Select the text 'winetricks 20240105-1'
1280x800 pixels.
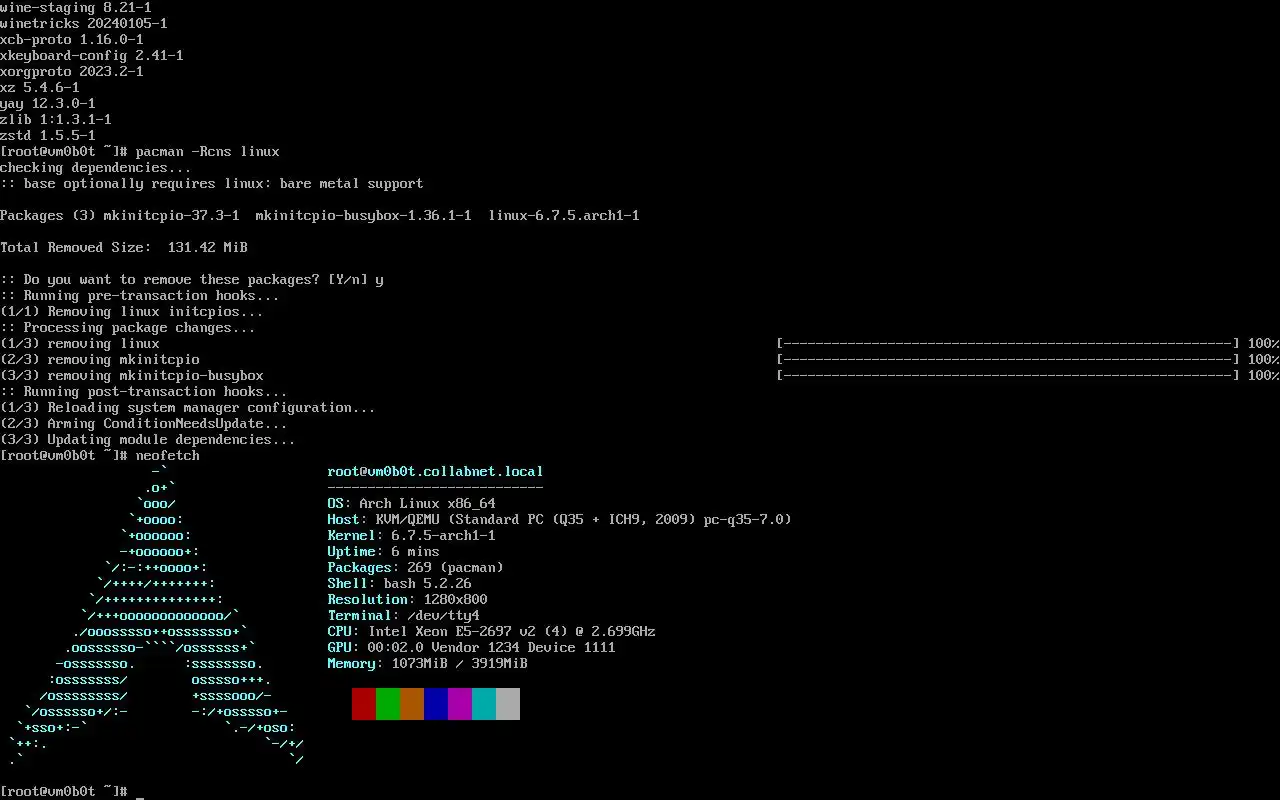pos(84,24)
